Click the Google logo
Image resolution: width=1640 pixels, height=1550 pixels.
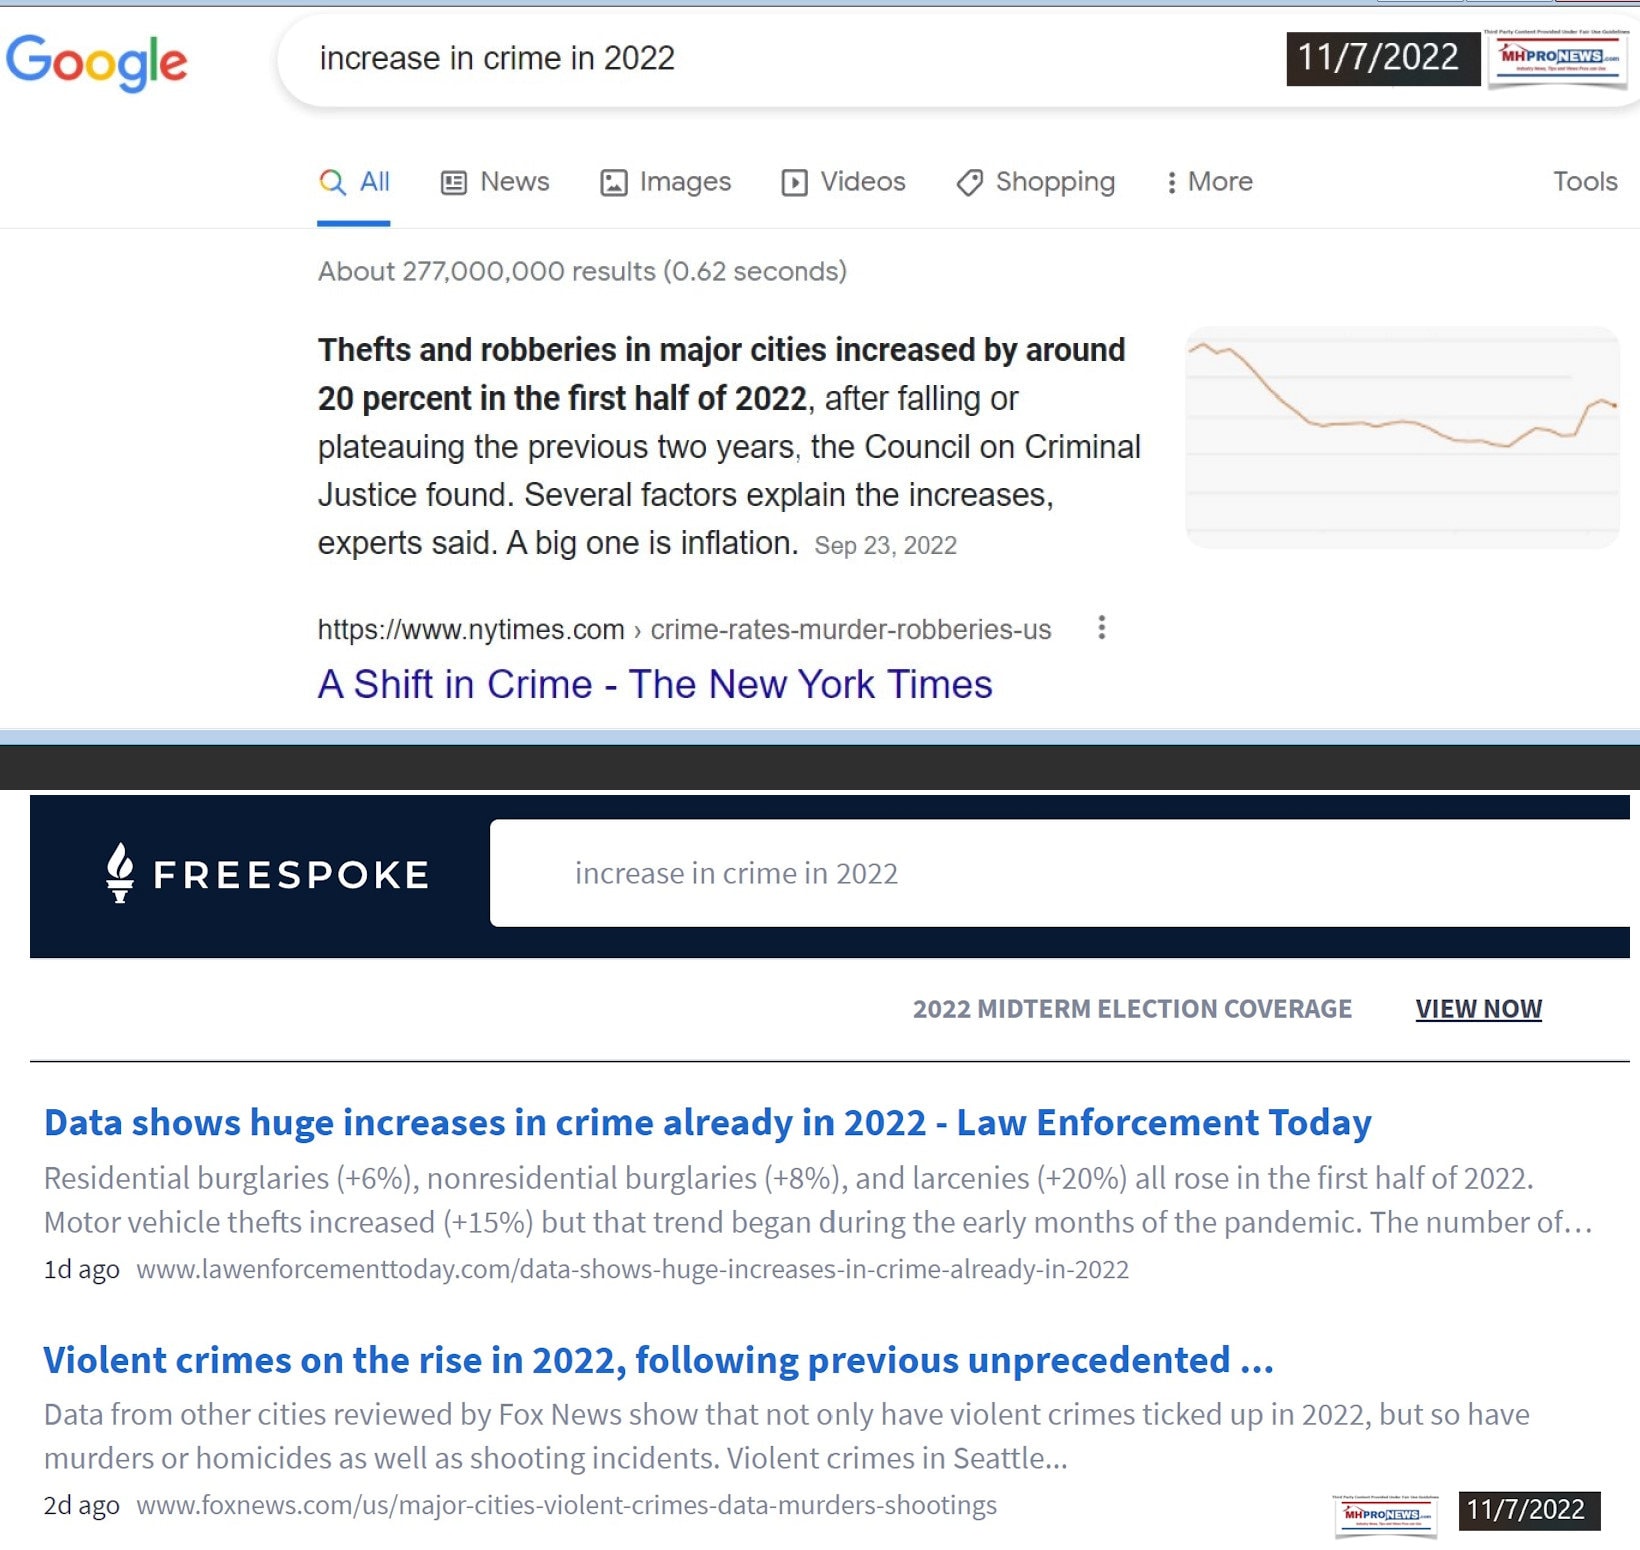tap(97, 62)
